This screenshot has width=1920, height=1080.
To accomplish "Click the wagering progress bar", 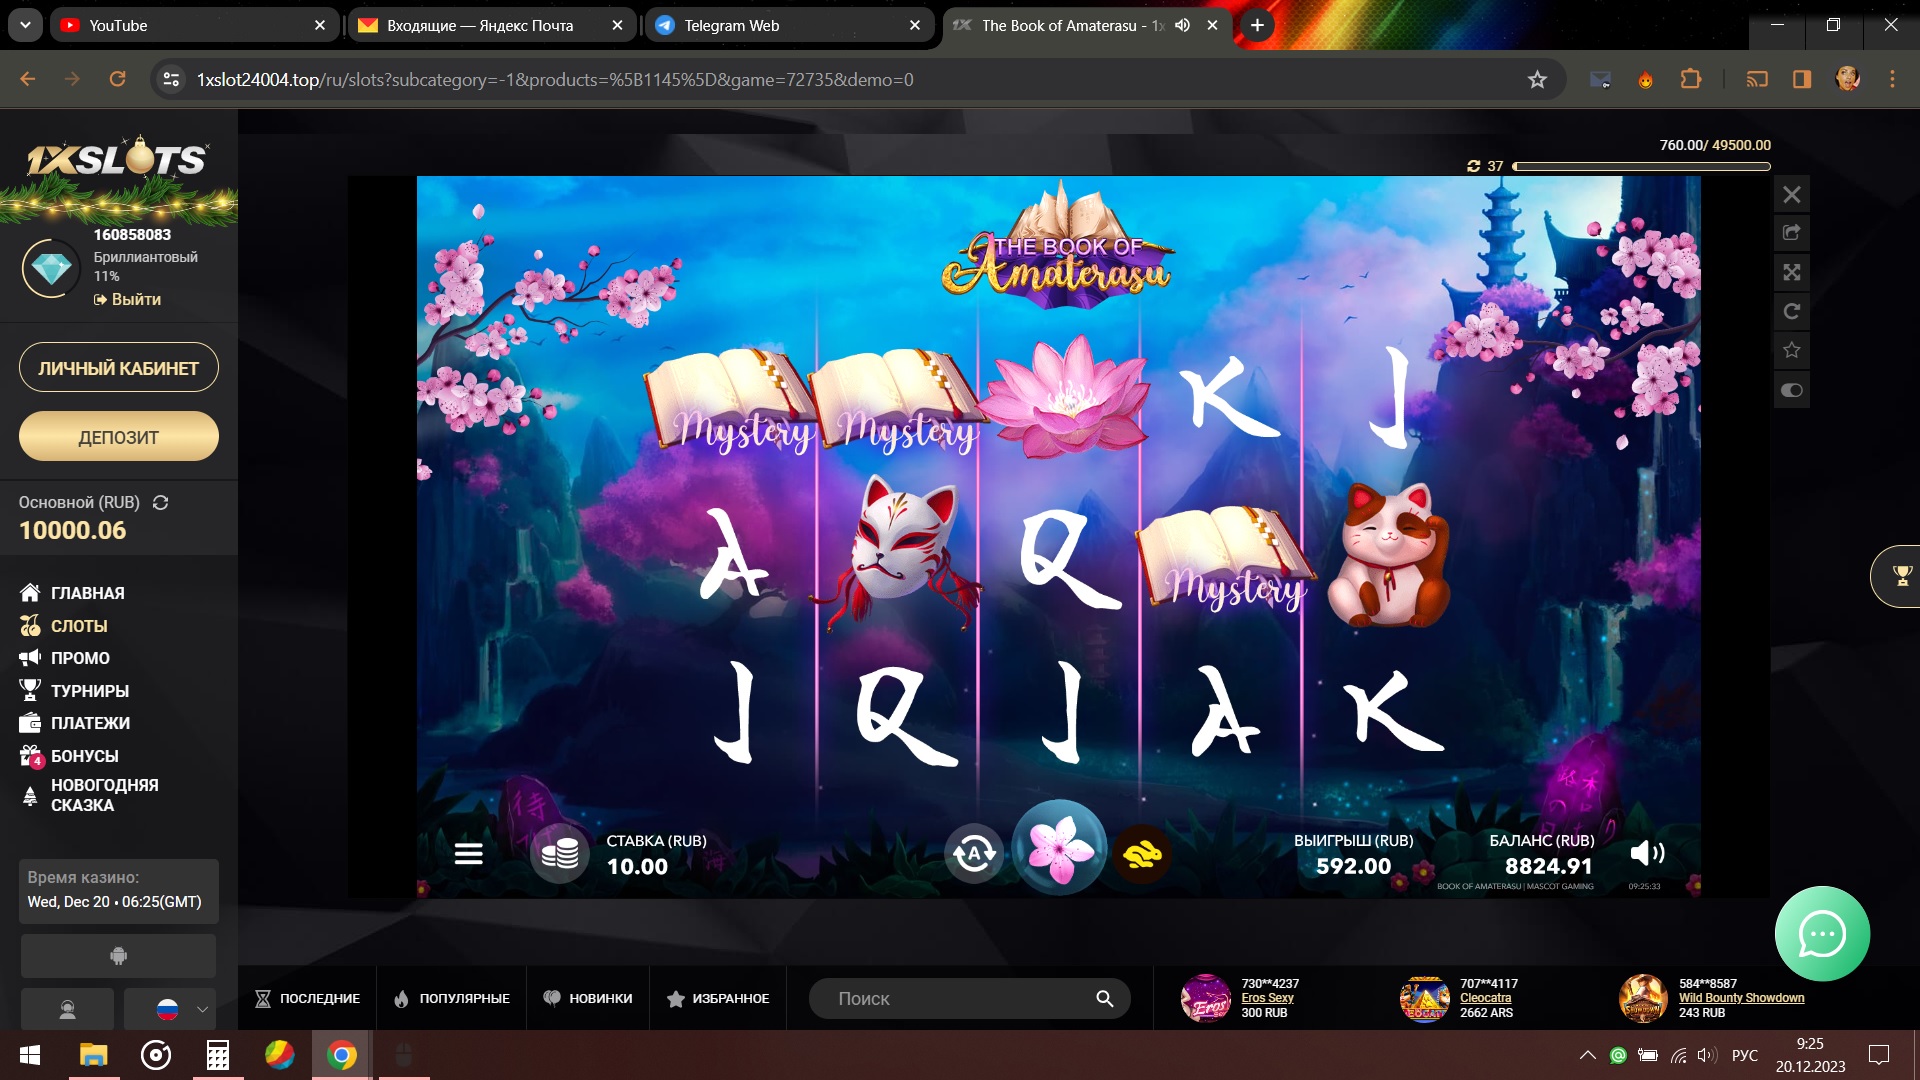I will click(1641, 166).
